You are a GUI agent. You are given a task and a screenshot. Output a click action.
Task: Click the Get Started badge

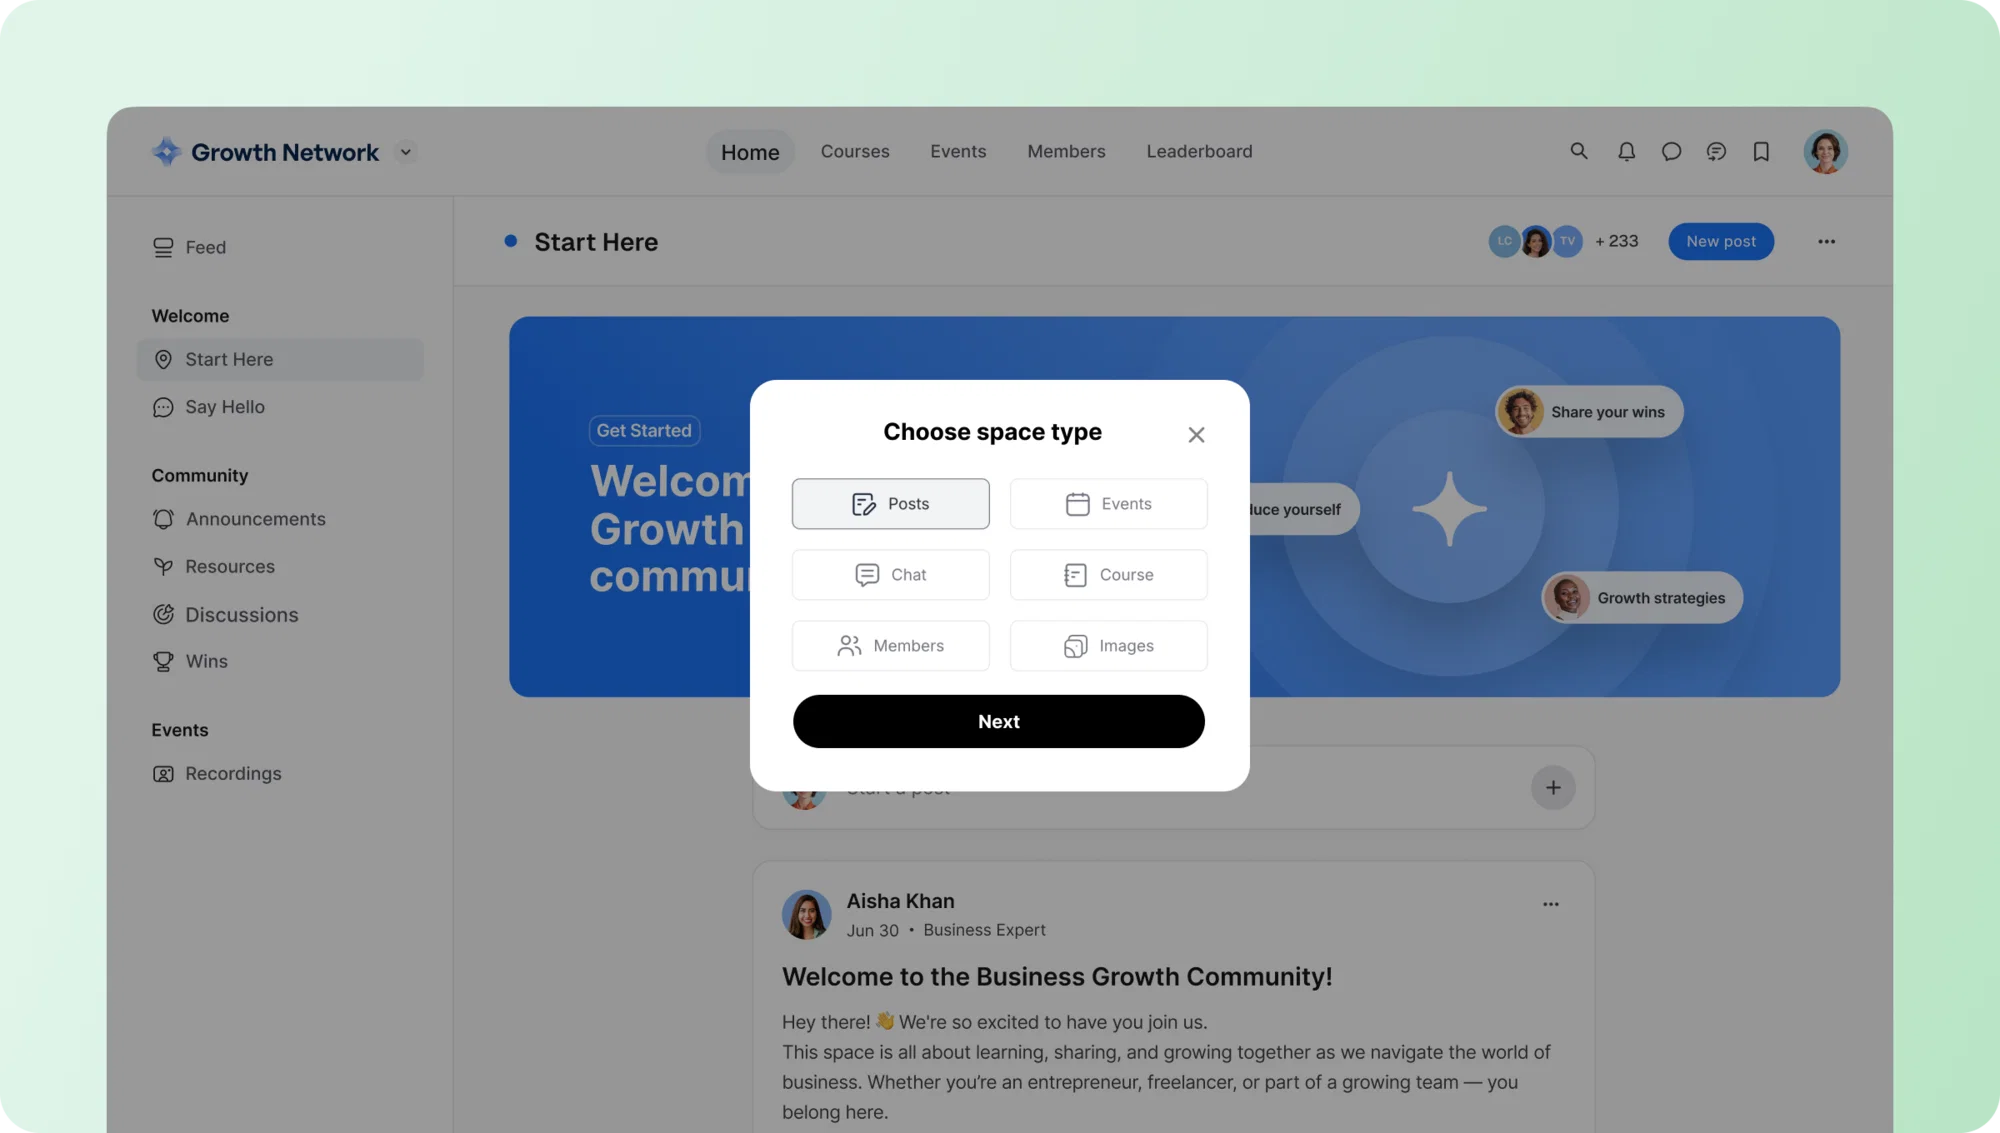pyautogui.click(x=644, y=430)
